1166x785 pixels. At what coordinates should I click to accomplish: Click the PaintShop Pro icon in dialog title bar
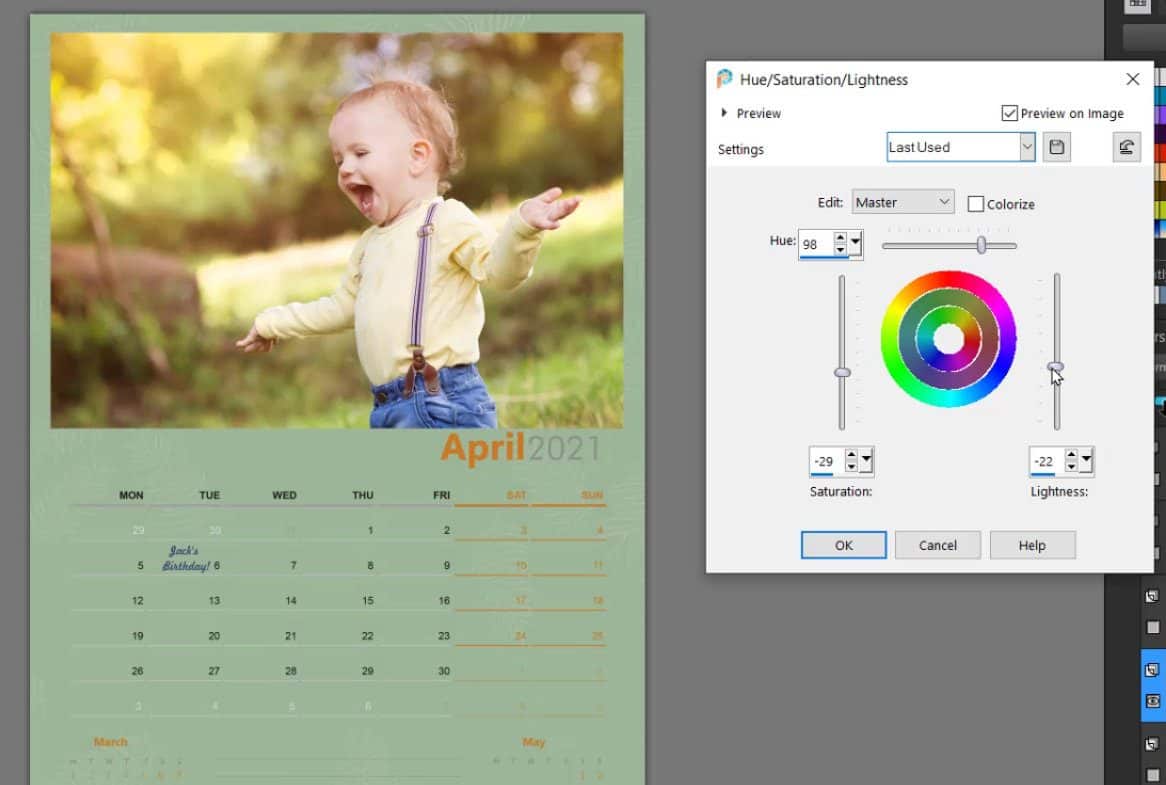tap(724, 79)
